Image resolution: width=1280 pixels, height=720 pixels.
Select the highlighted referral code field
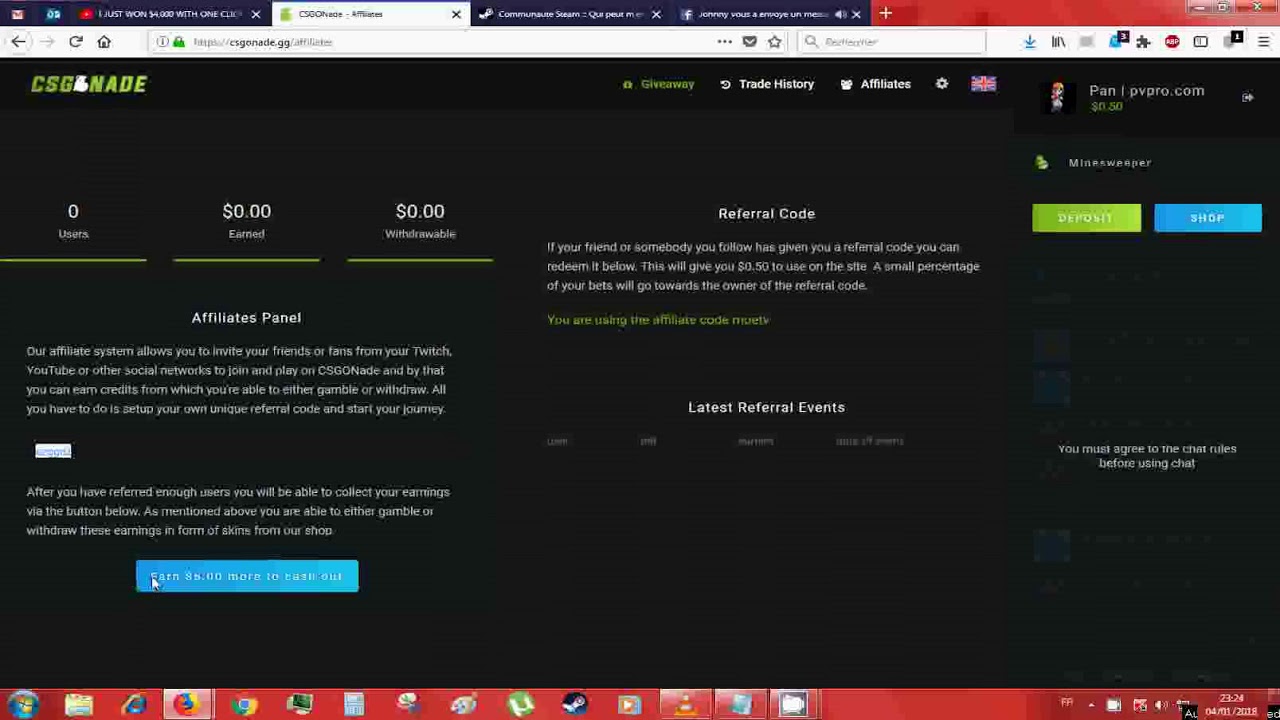[x=53, y=451]
